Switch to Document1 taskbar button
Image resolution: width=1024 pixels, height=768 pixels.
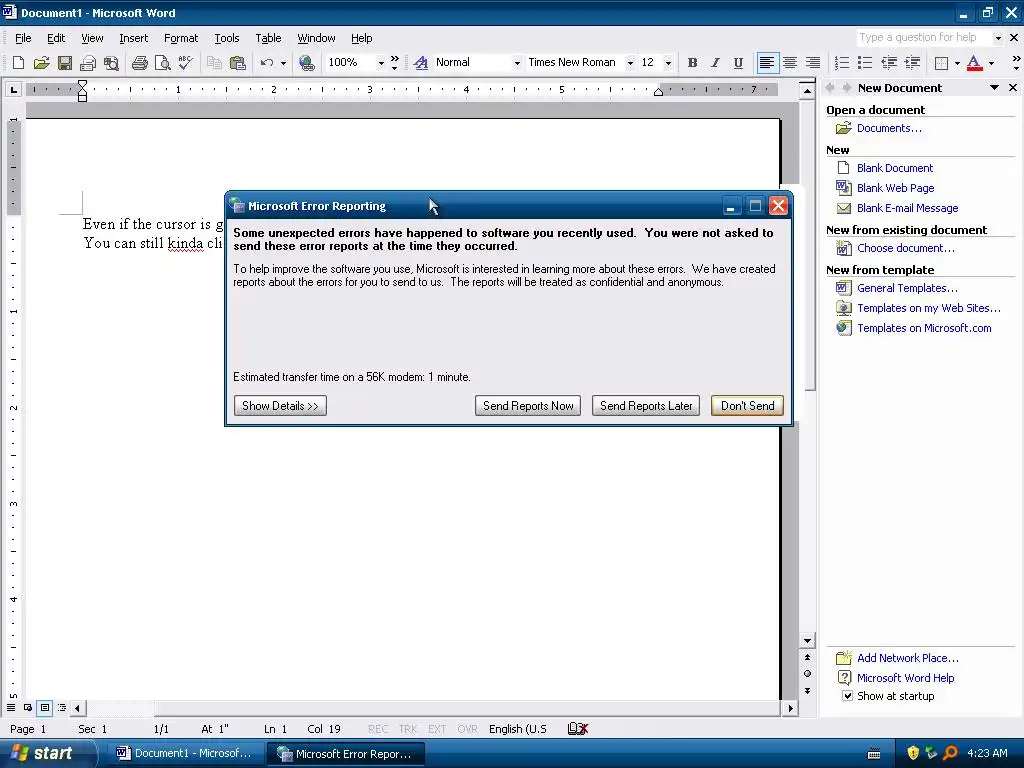[x=185, y=754]
